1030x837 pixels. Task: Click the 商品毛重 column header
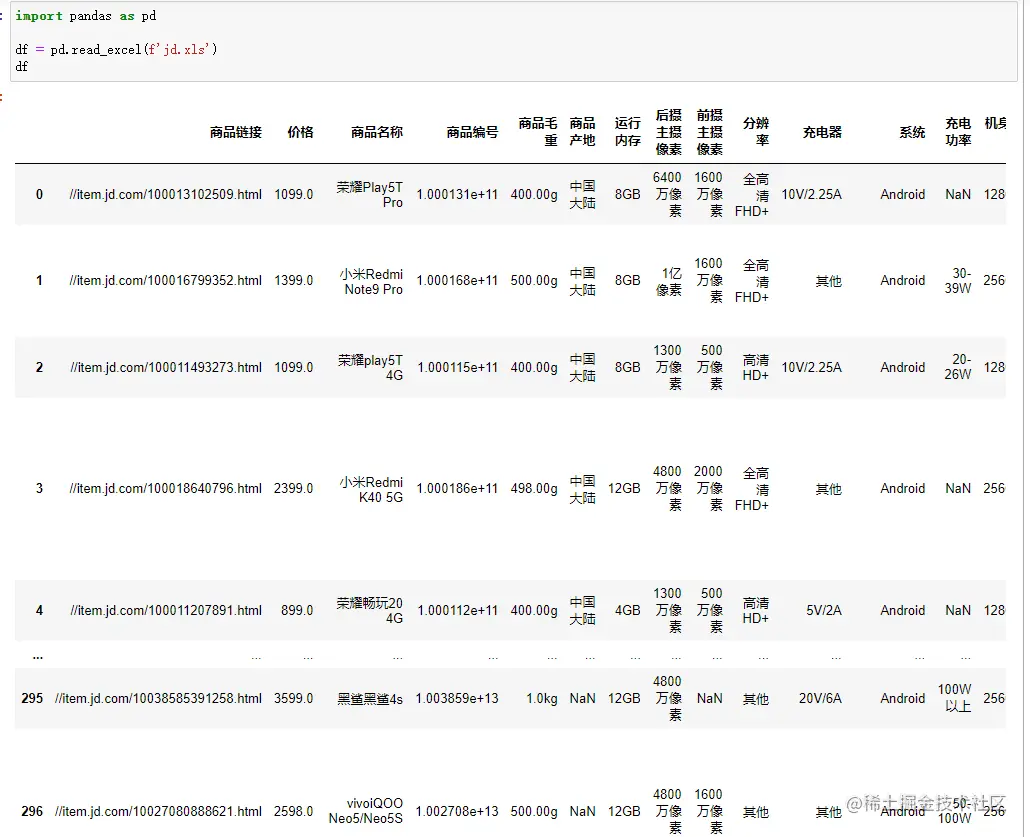[x=537, y=132]
